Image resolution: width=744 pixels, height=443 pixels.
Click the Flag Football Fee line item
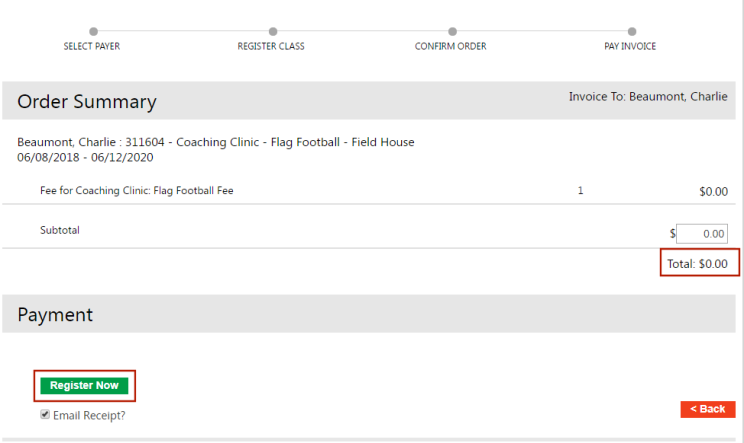(137, 190)
